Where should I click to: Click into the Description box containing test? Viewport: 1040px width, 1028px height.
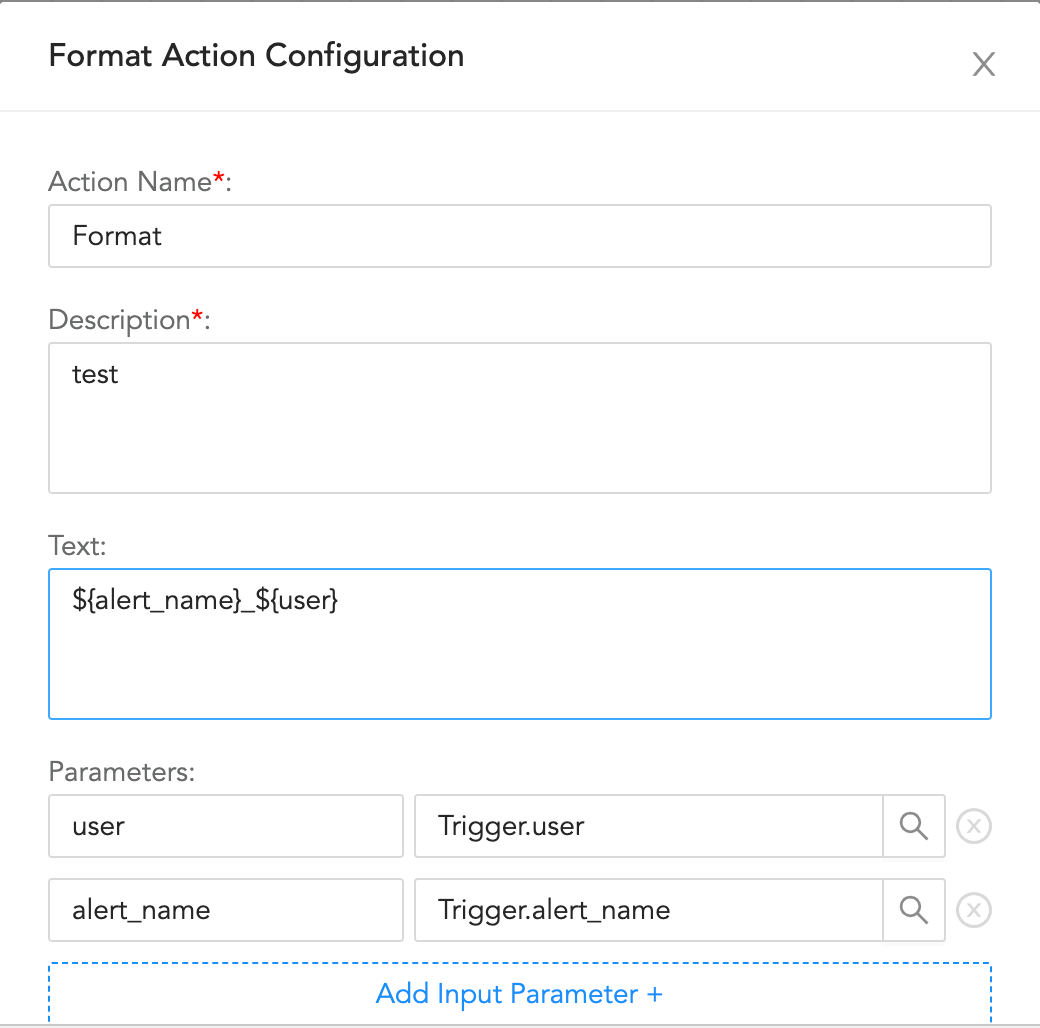click(519, 418)
